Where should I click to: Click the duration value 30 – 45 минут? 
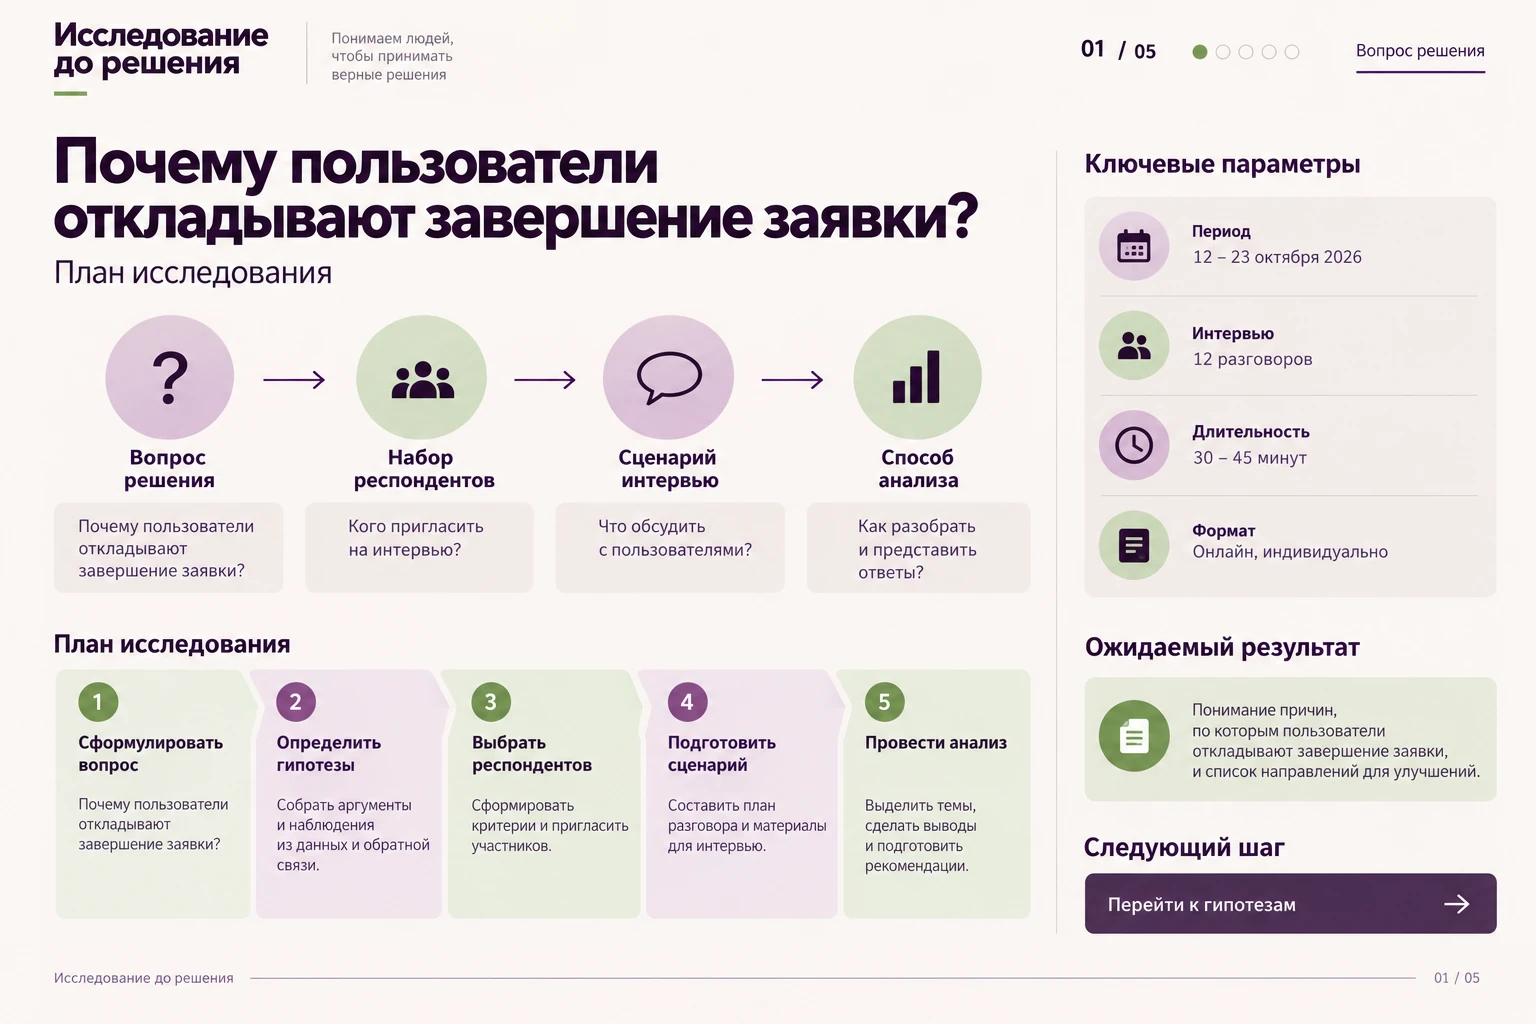1250,458
